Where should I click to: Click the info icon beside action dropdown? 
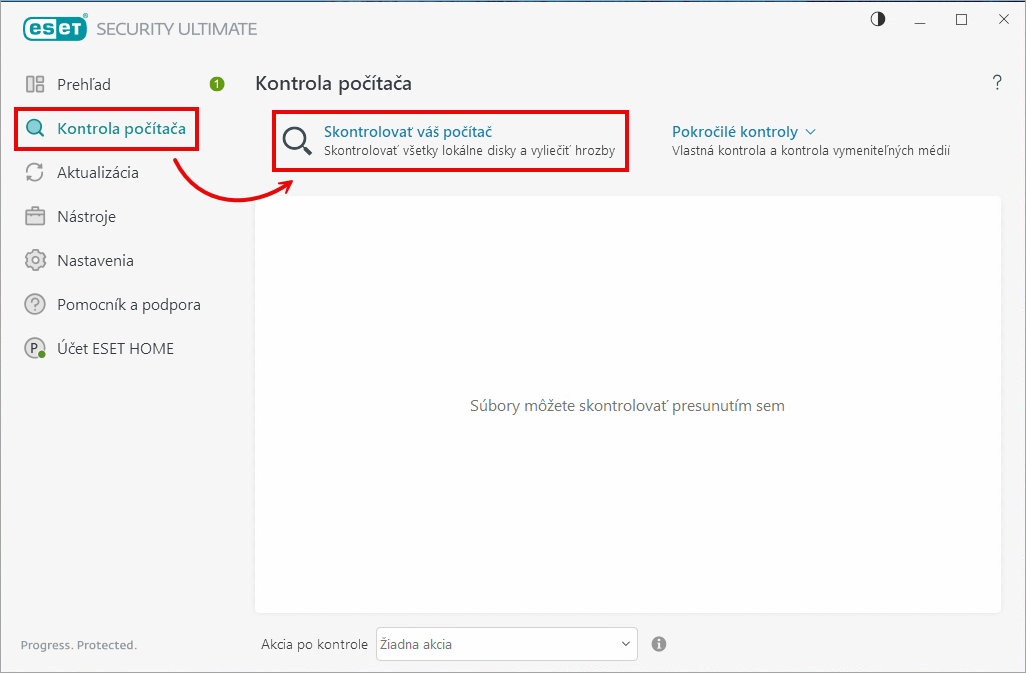tap(659, 644)
